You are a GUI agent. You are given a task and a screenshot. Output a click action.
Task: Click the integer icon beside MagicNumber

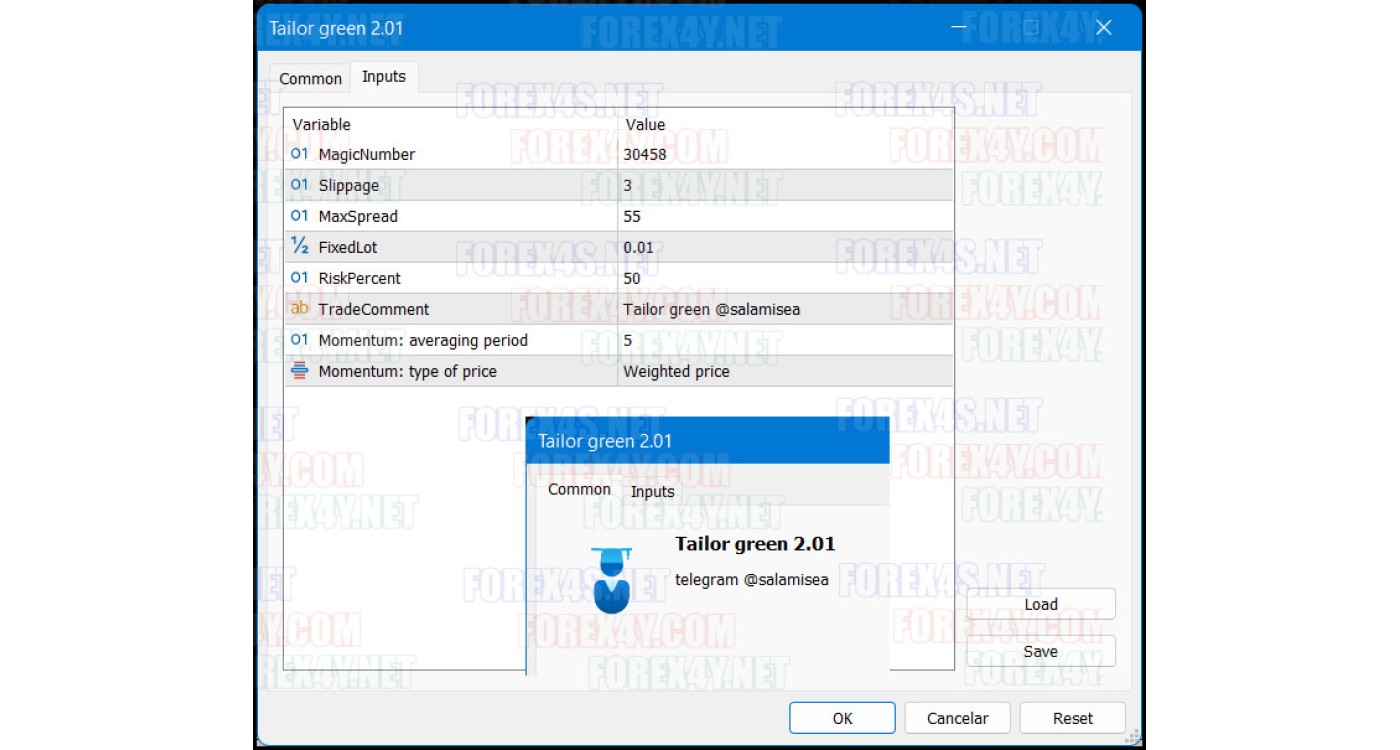click(299, 154)
